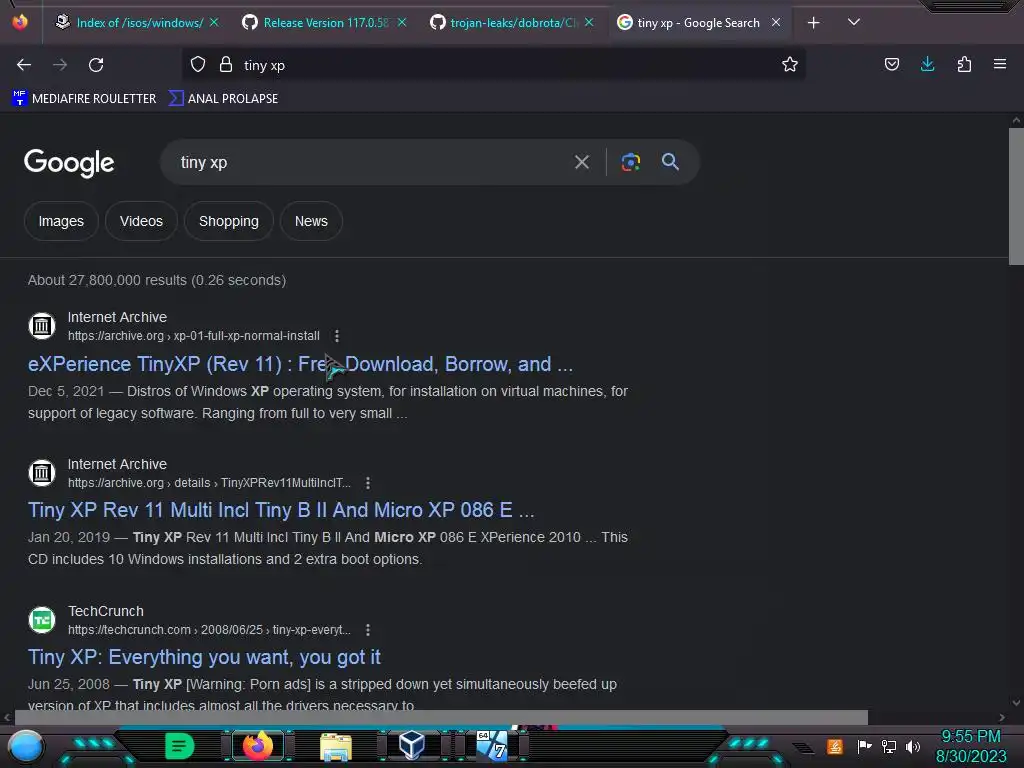Open the volume speaker tray icon
Screen dimensions: 1024x768
pyautogui.click(x=913, y=746)
